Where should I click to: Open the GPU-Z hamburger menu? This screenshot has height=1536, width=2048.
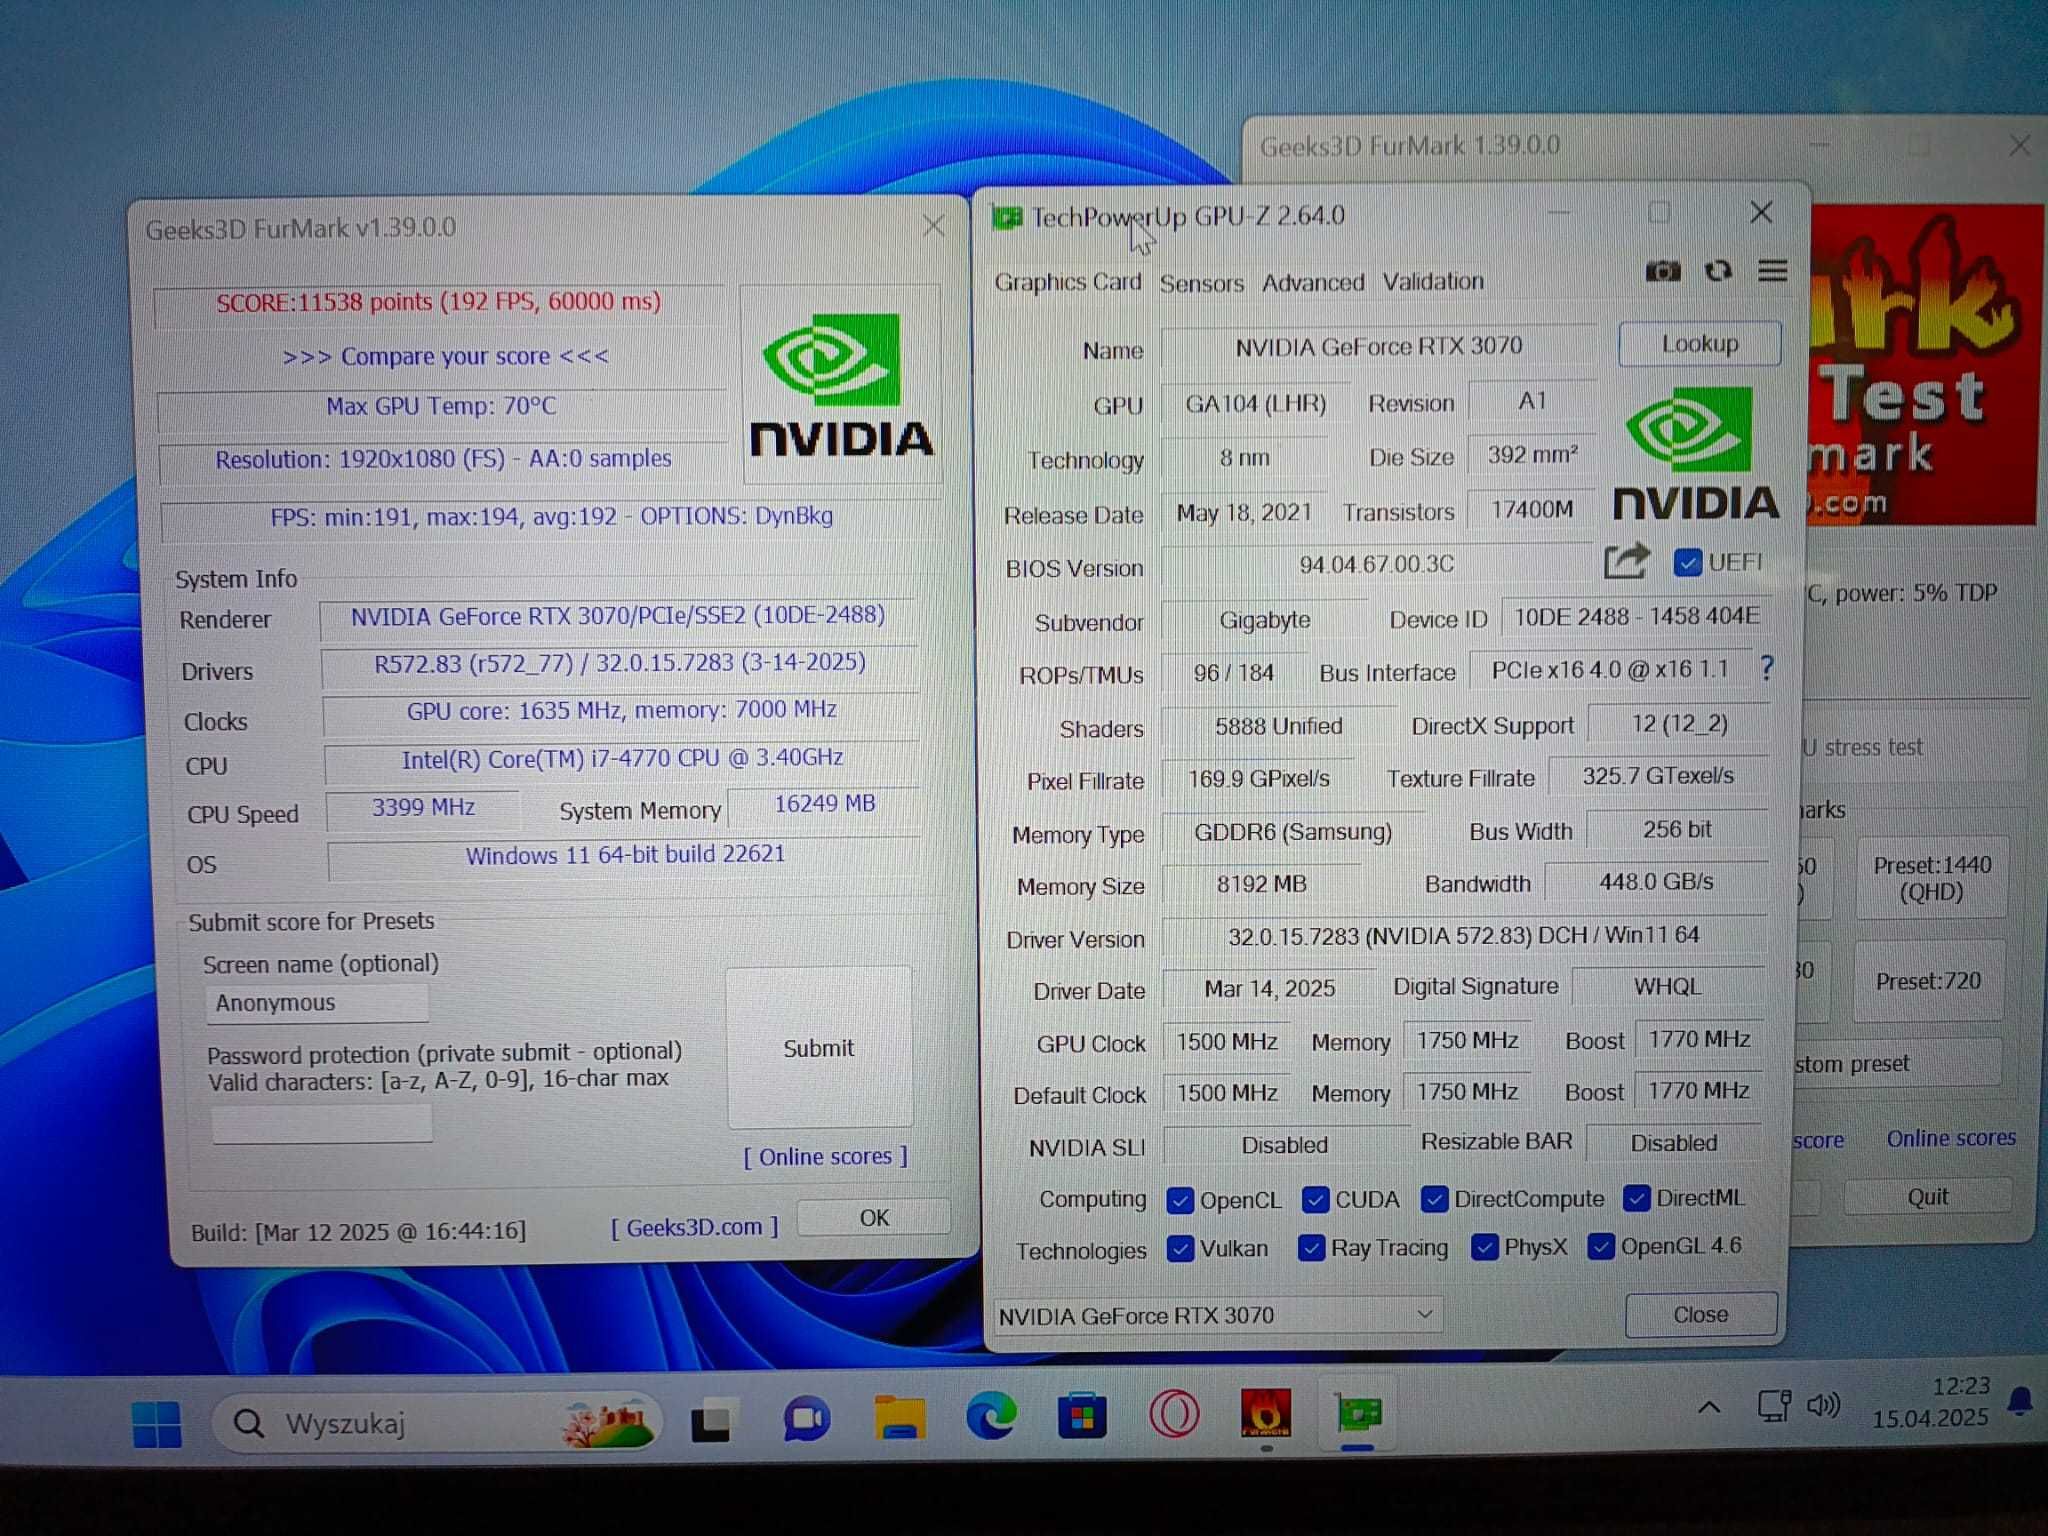(x=1773, y=270)
